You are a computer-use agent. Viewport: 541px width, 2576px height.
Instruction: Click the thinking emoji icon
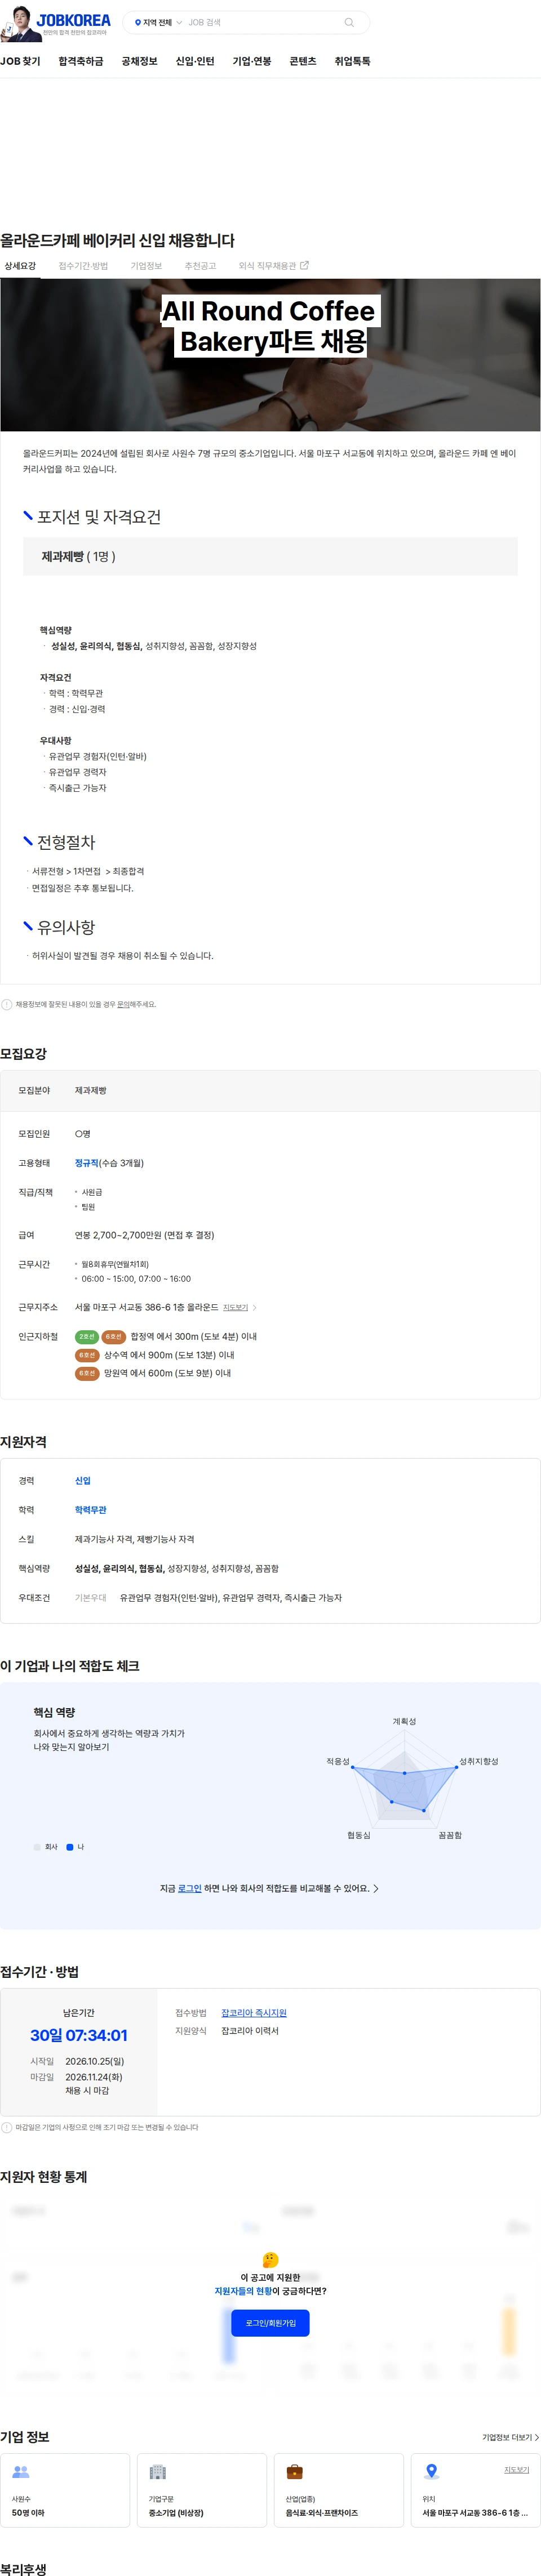point(270,2260)
